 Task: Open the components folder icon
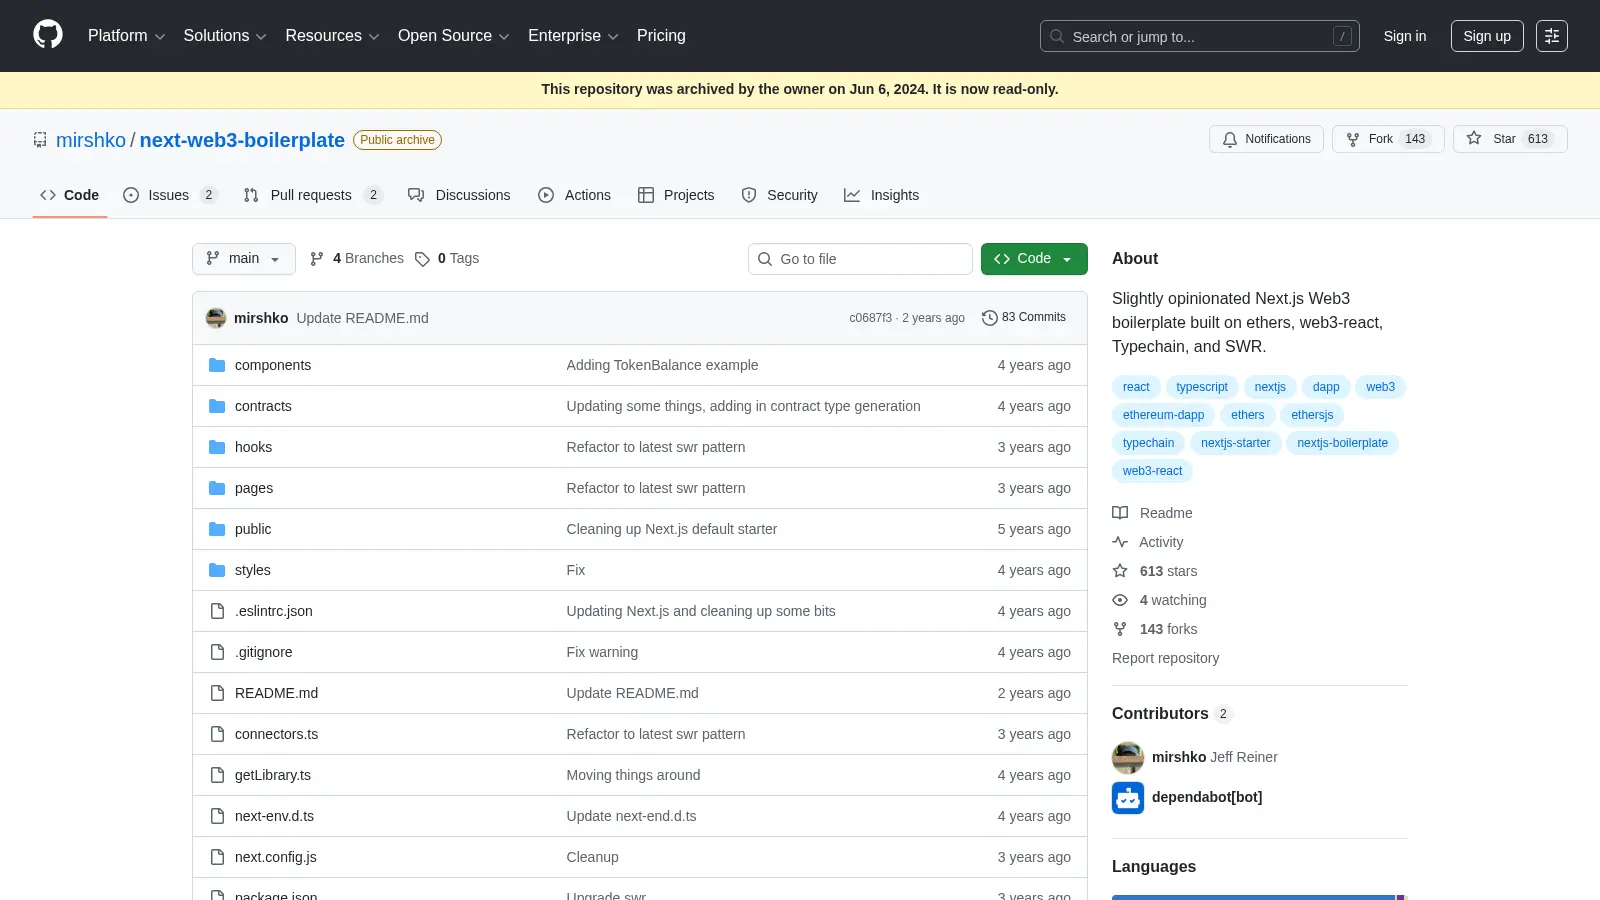pyautogui.click(x=217, y=365)
